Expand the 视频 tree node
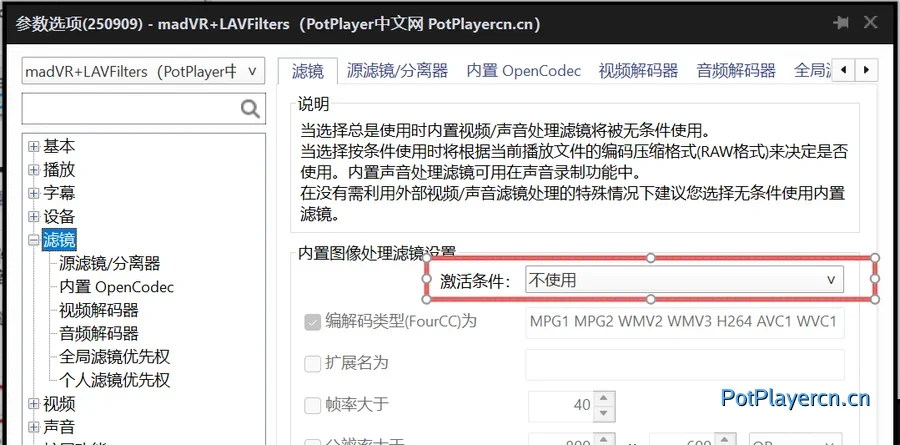This screenshot has height=445, width=900. [34, 404]
